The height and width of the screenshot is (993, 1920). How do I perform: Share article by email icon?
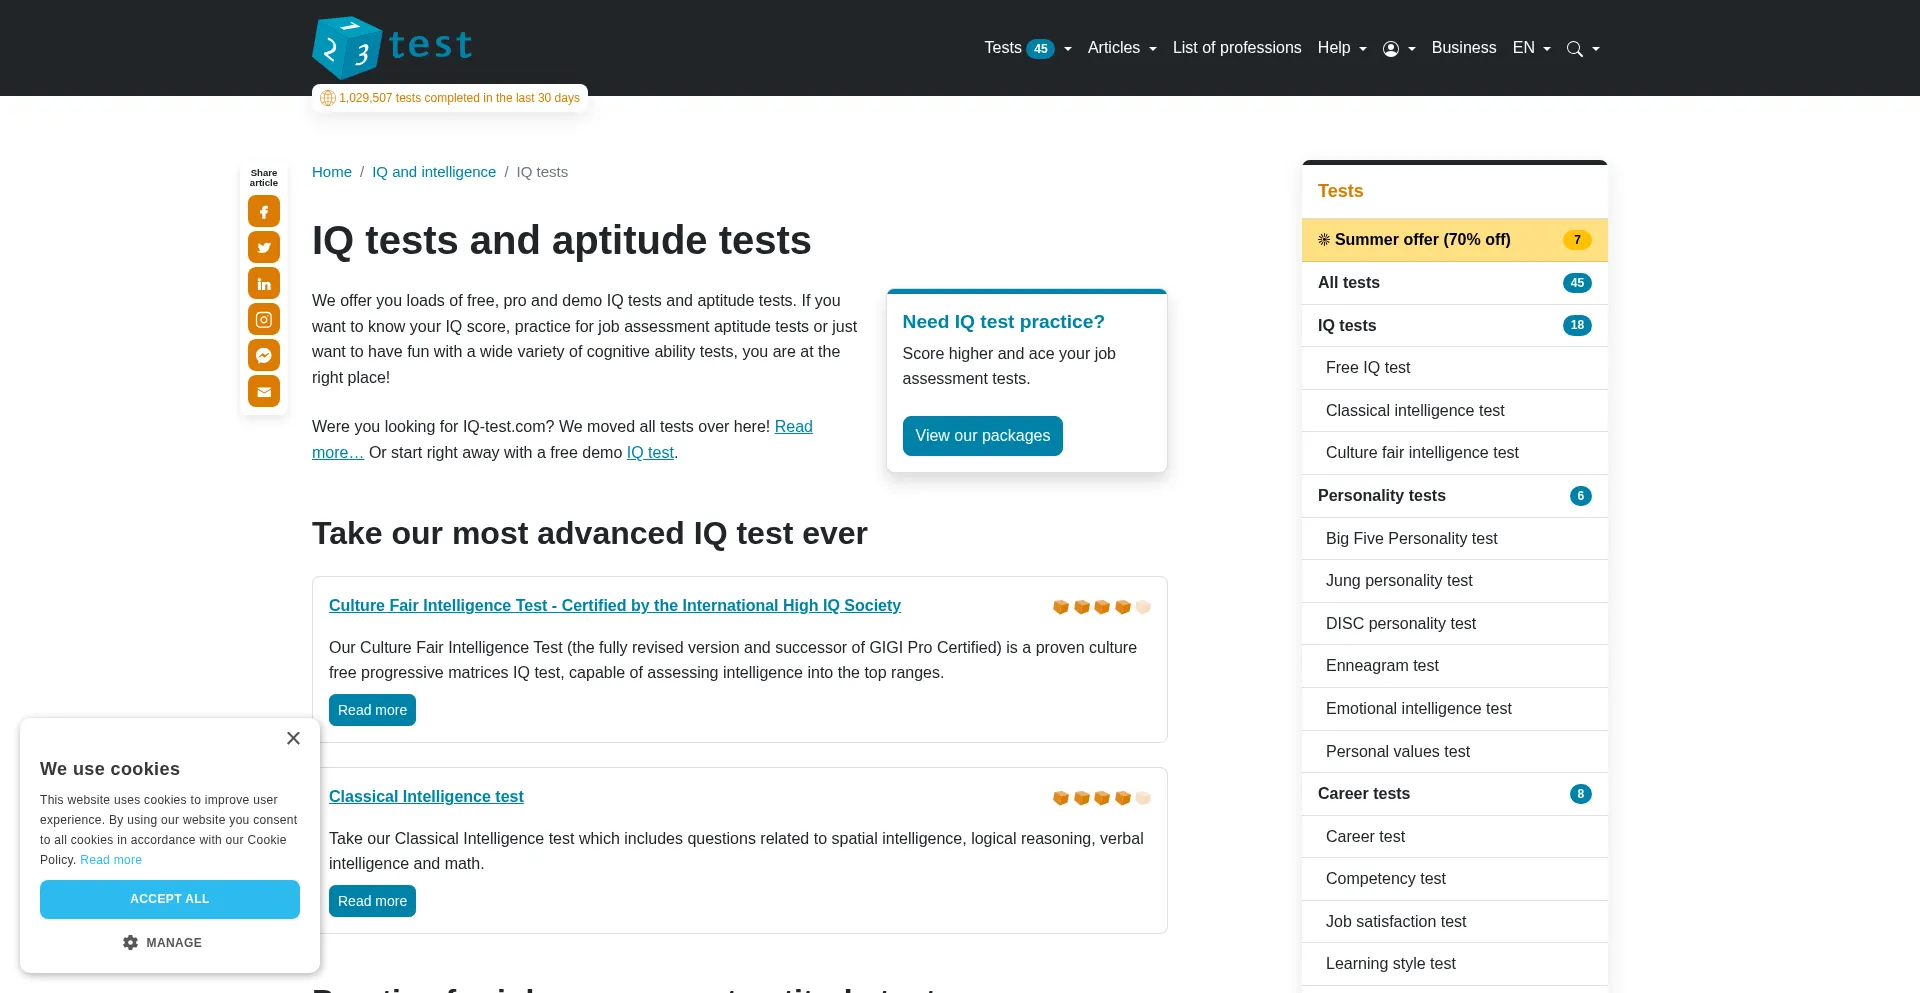(264, 391)
